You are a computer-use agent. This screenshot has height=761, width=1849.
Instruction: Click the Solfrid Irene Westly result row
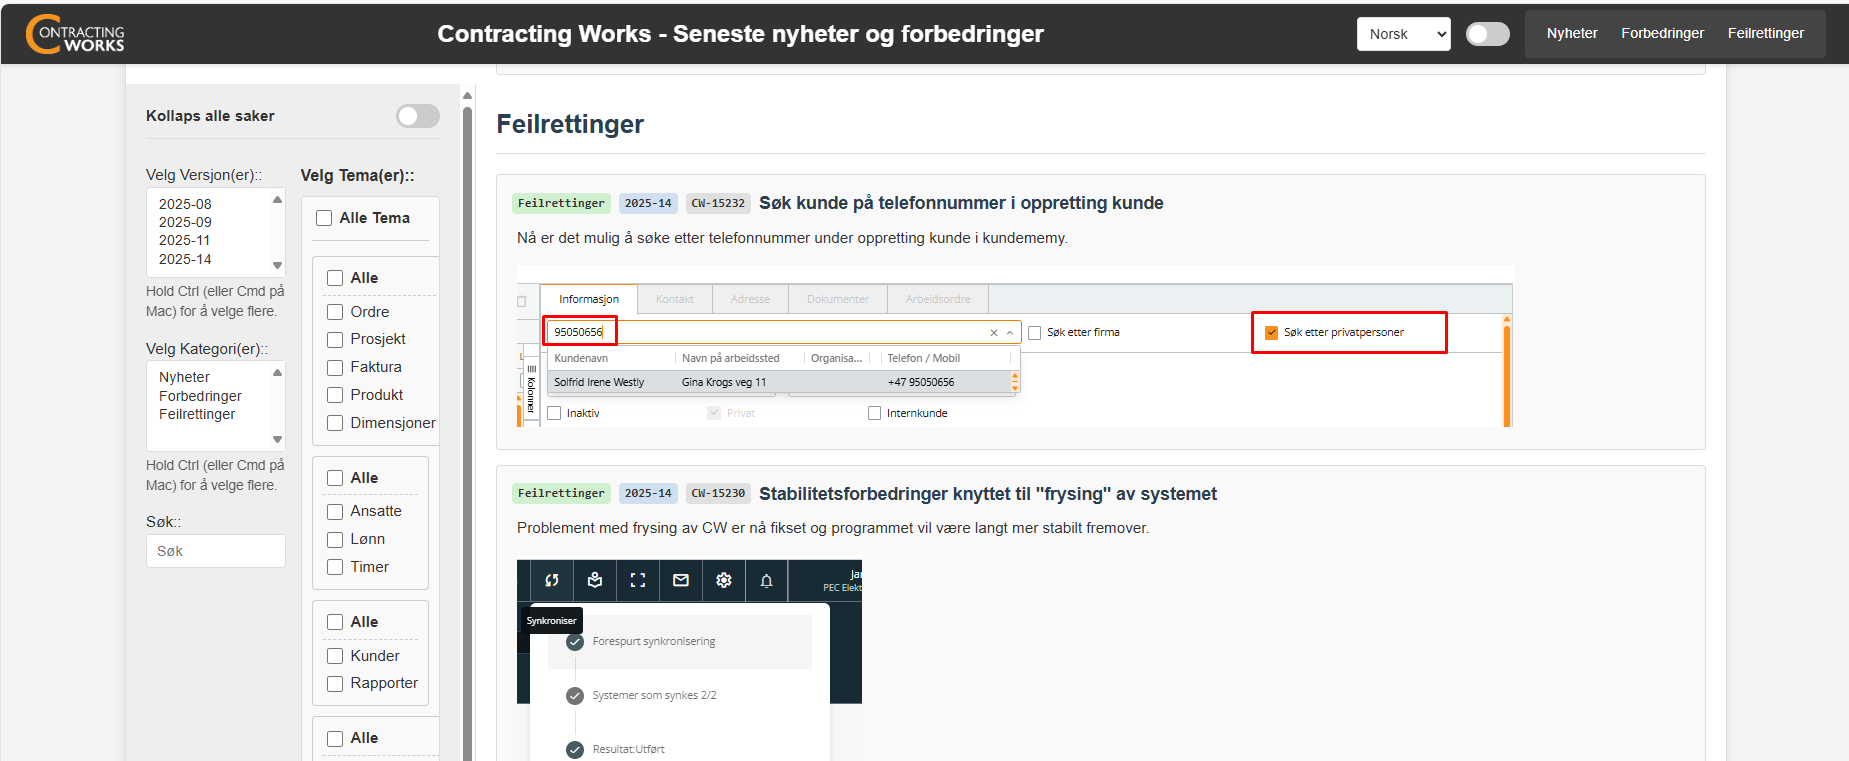[780, 382]
